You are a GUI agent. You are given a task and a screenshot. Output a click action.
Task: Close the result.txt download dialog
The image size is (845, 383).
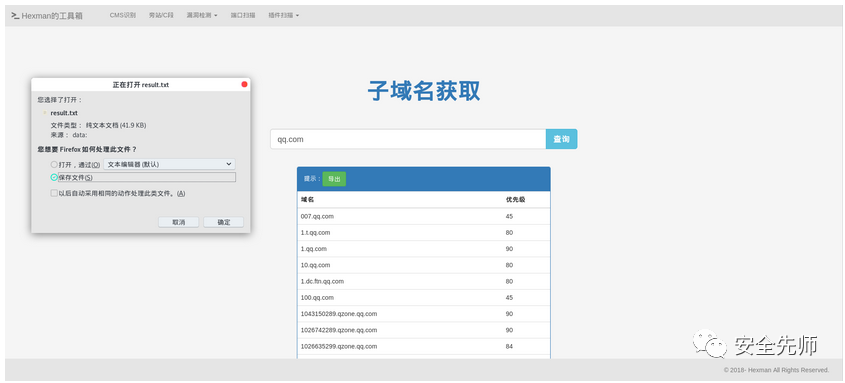pos(244,85)
